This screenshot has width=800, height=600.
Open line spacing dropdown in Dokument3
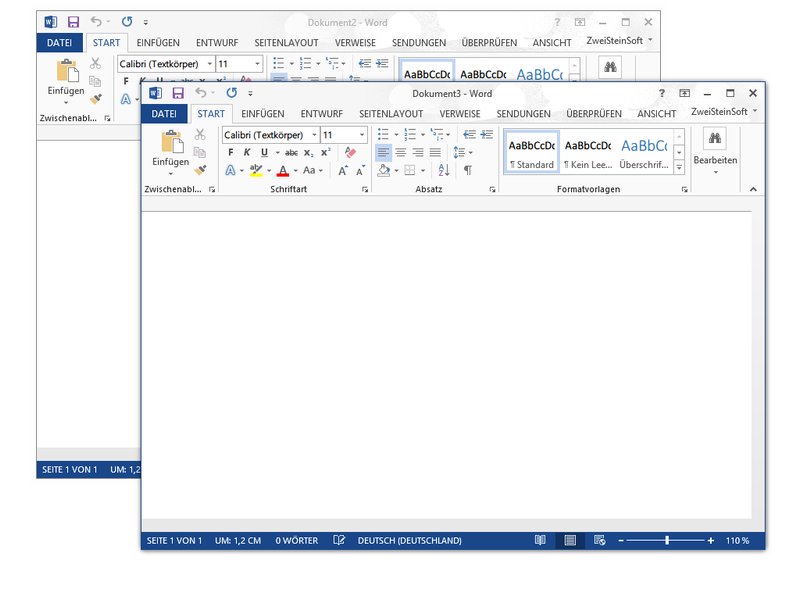click(x=470, y=153)
